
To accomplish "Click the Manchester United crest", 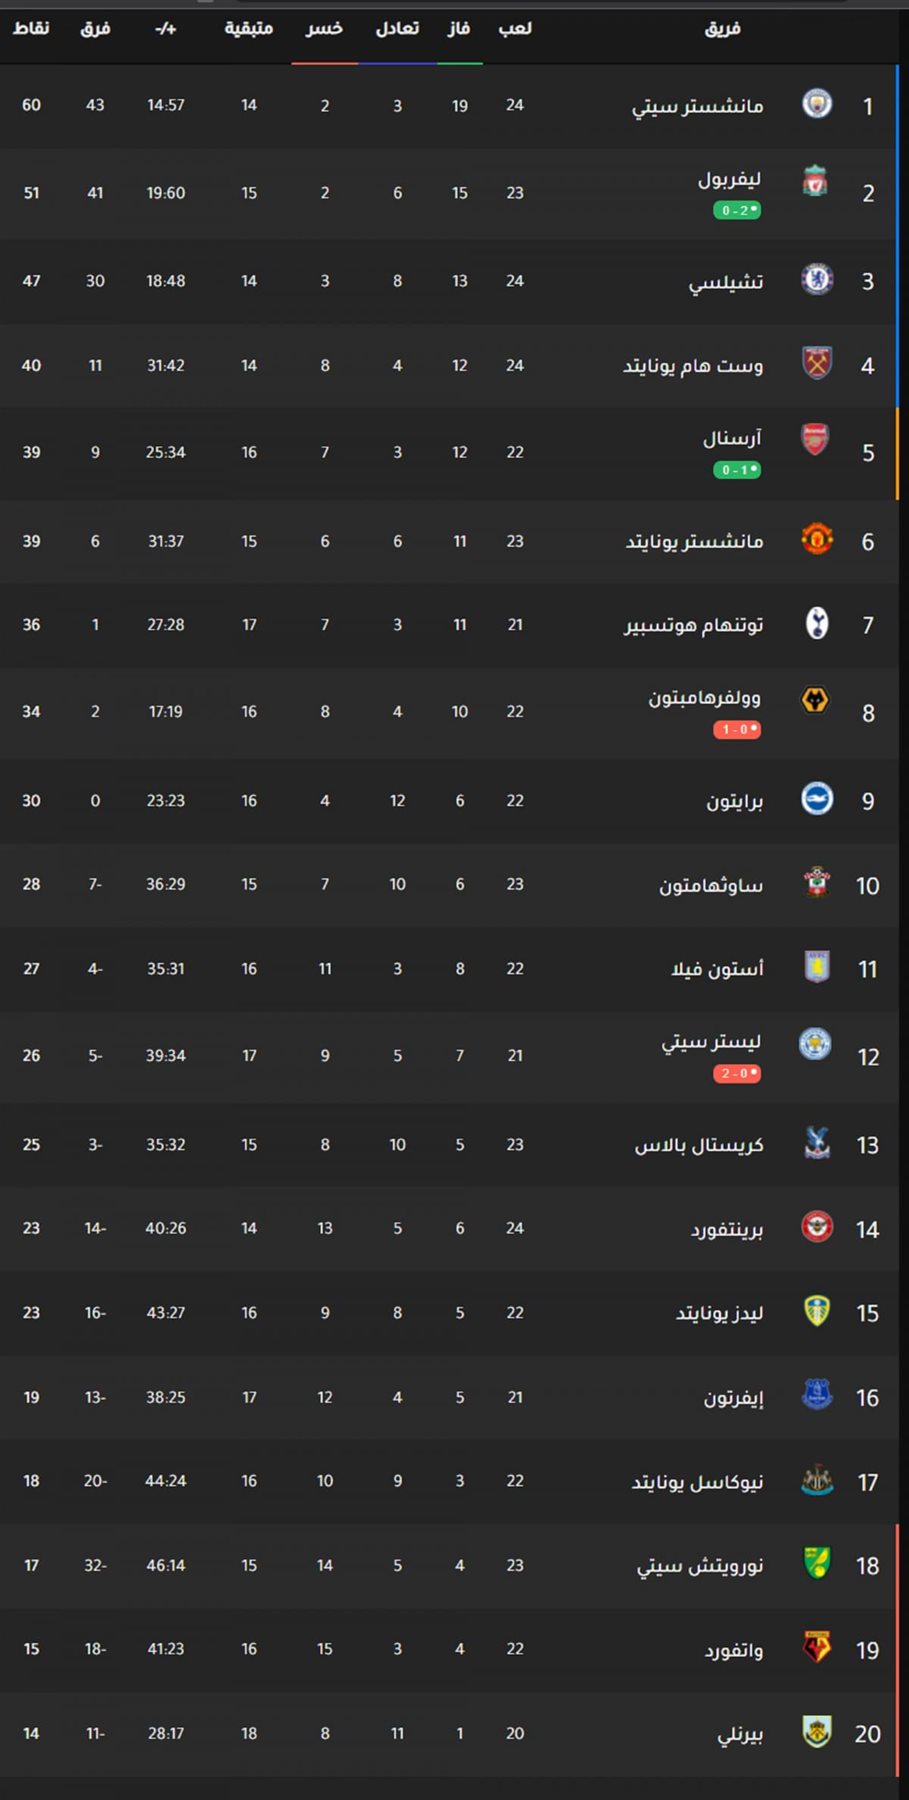I will 817,540.
